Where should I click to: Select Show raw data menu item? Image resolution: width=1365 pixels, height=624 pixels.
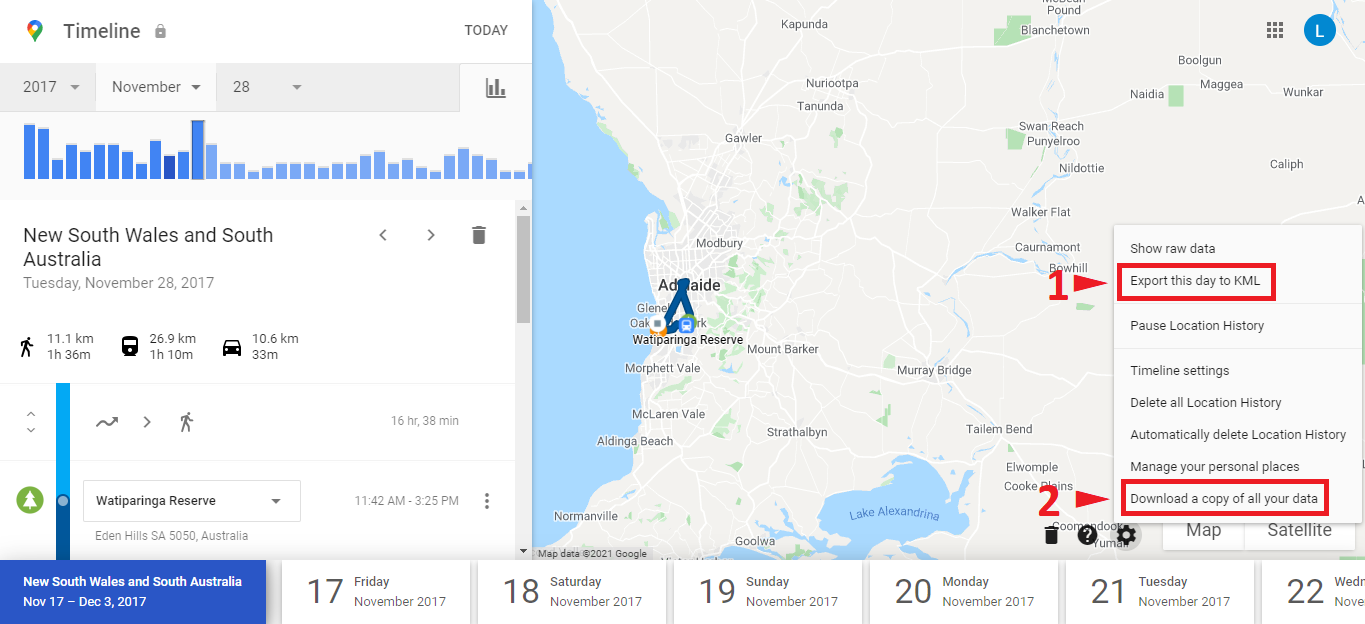1238,248
